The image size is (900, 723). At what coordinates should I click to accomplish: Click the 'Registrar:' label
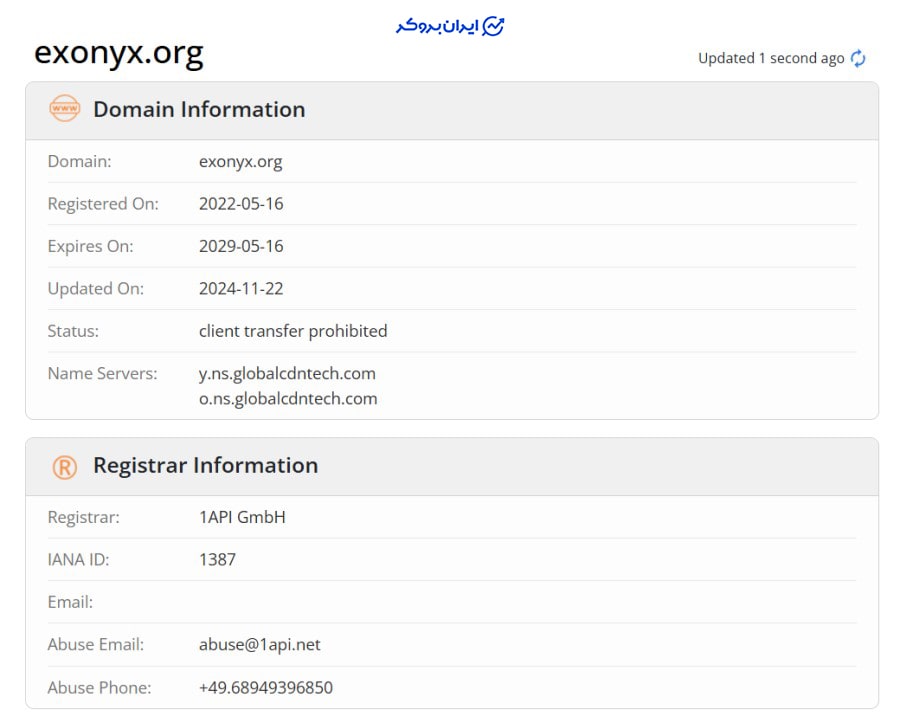pyautogui.click(x=84, y=518)
